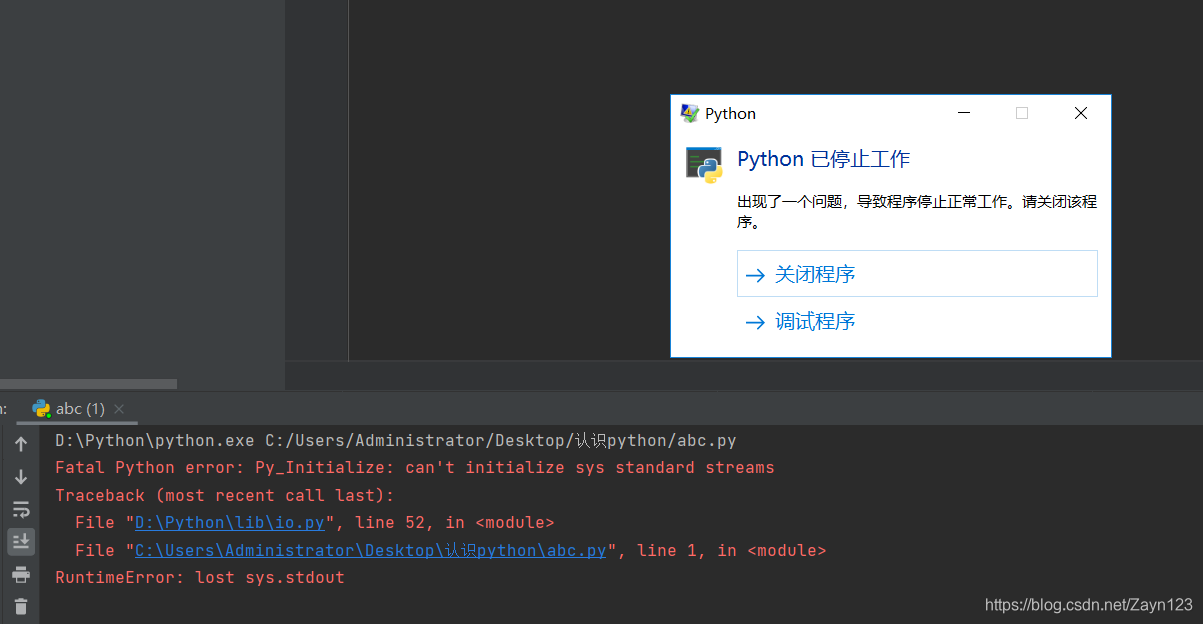Clear console with the trash icon
This screenshot has height=624, width=1203.
21,607
